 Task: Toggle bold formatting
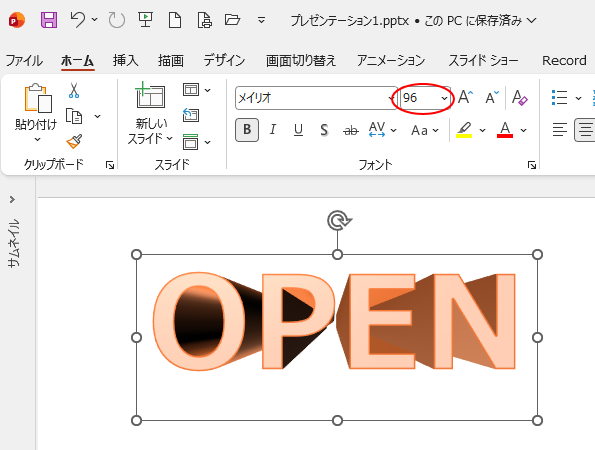pyautogui.click(x=247, y=130)
